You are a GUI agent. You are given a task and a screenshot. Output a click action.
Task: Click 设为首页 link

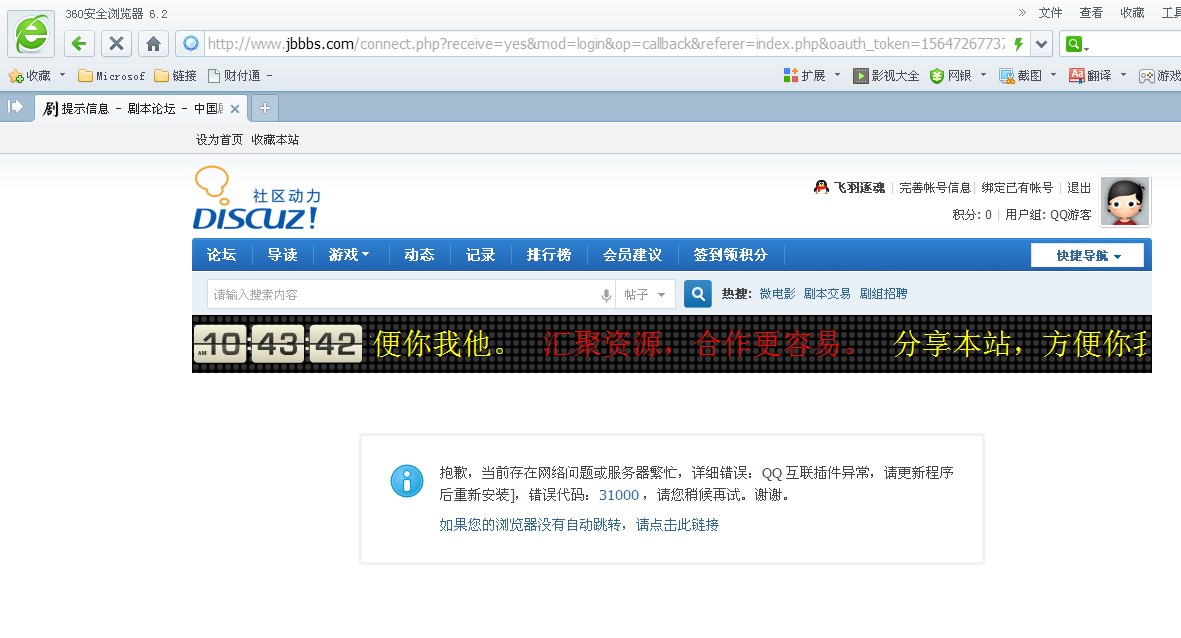(x=219, y=139)
